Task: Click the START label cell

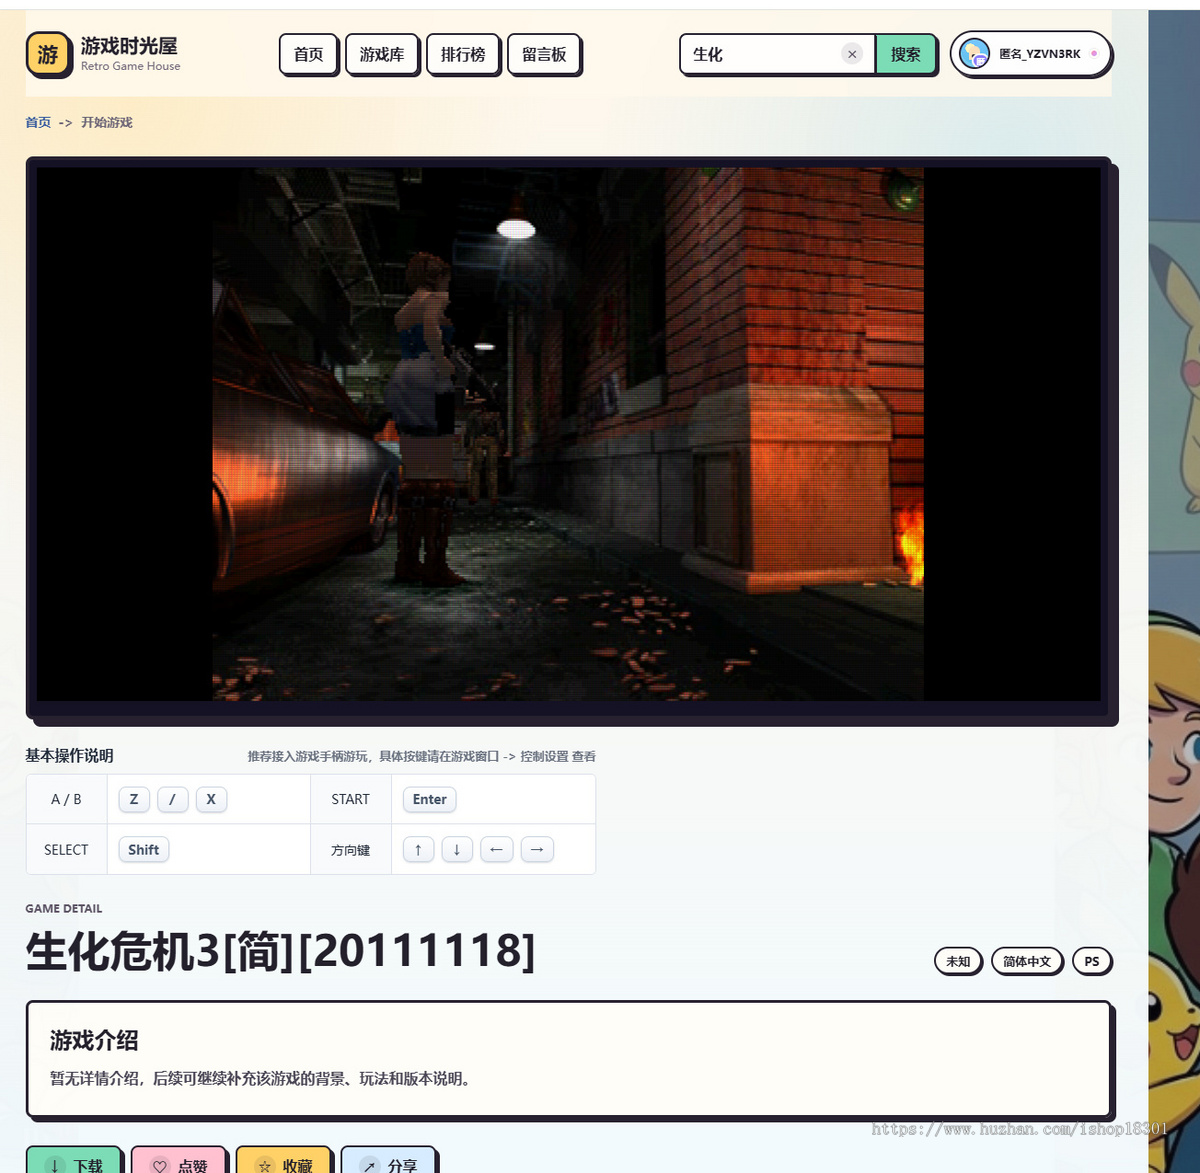Action: coord(350,799)
